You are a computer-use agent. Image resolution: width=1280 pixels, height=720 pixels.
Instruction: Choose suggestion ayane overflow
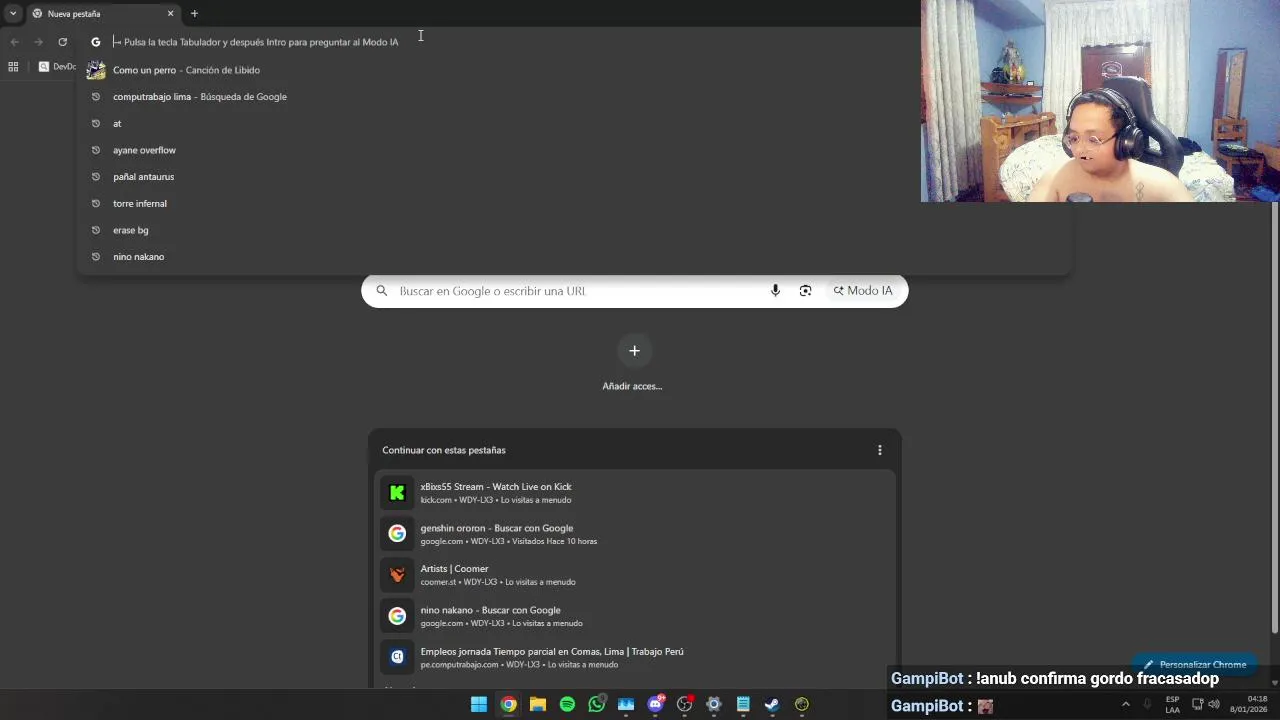coord(574,150)
